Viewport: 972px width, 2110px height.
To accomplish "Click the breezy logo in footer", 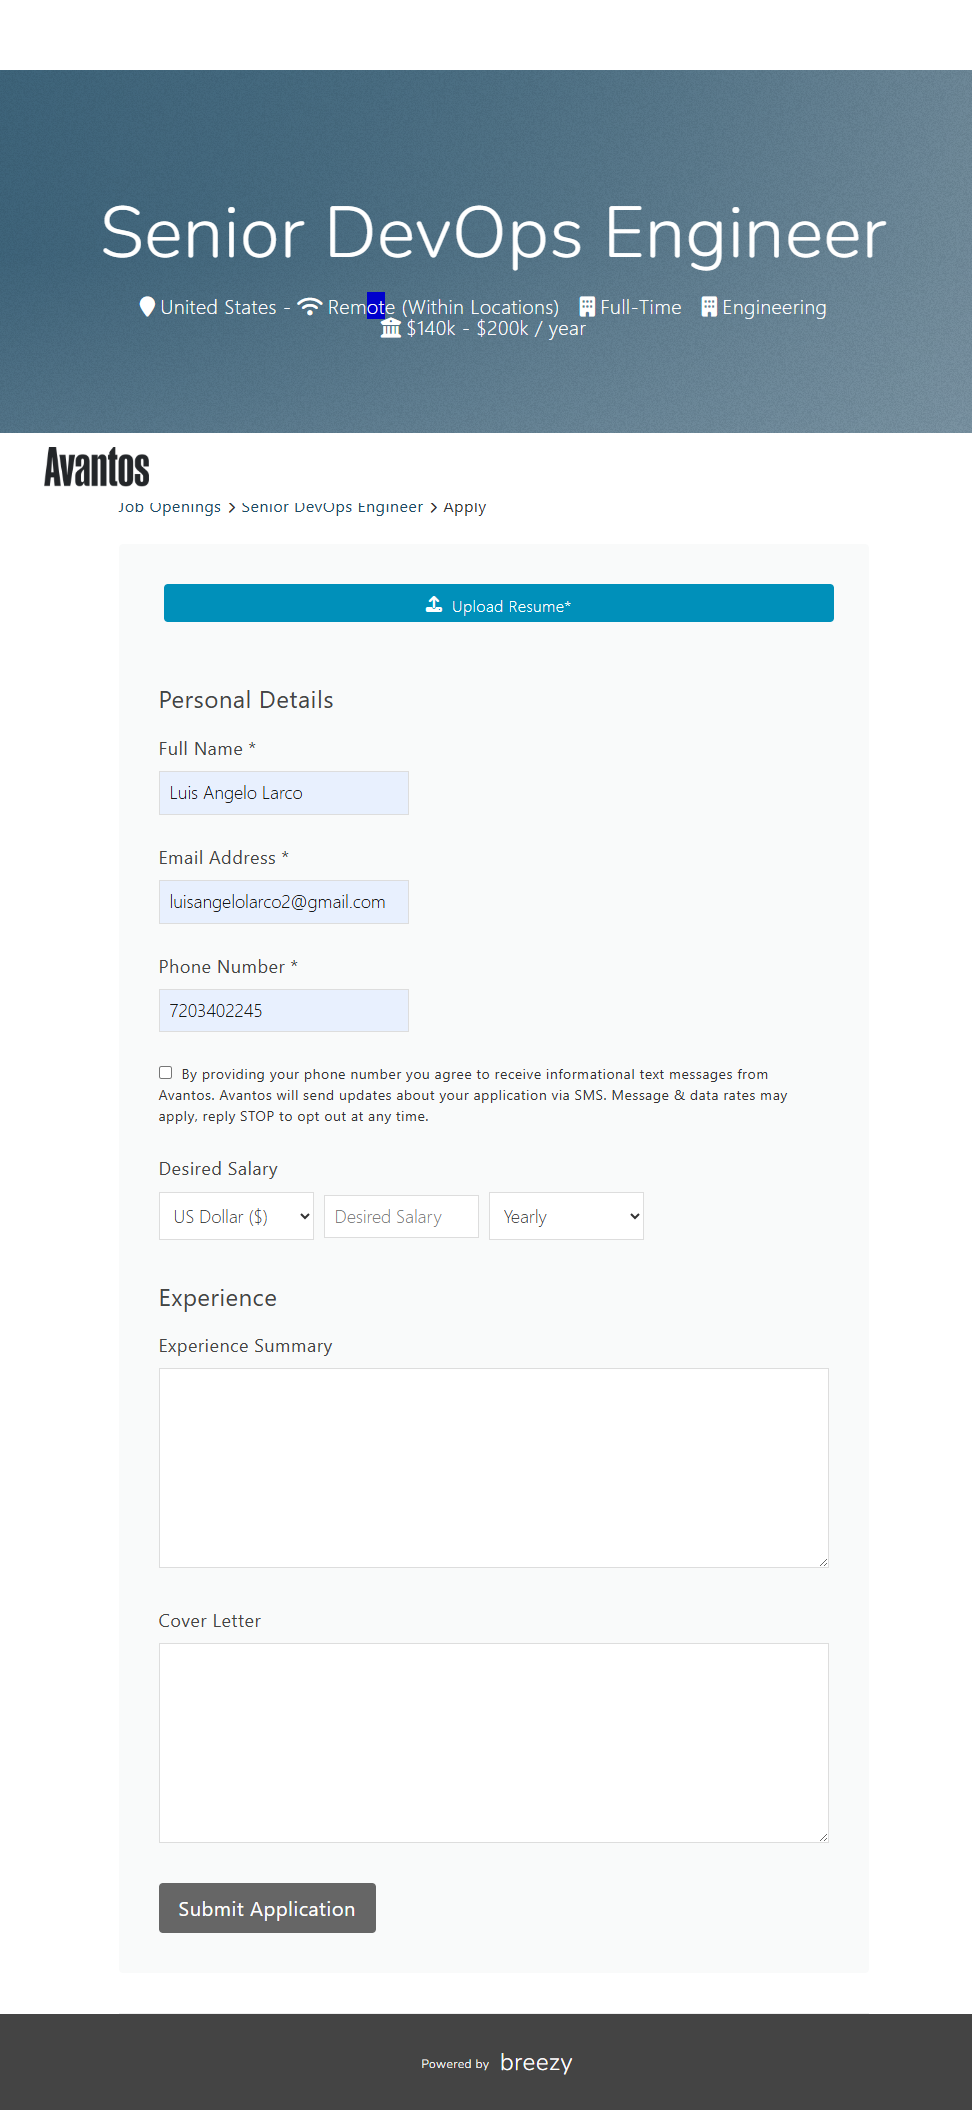I will 536,2062.
